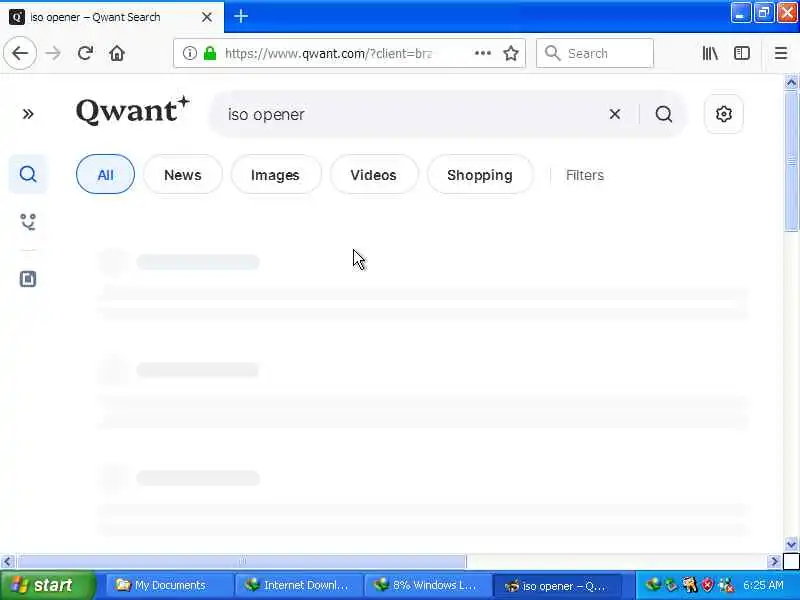This screenshot has width=800, height=600.
Task: Bookmark this page with the star
Action: pos(511,53)
